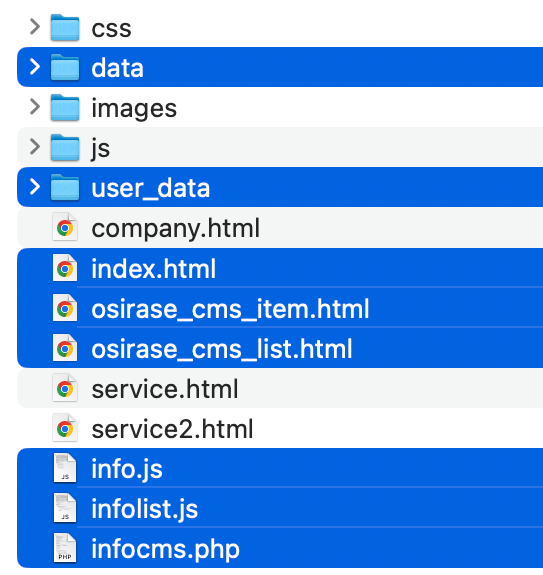Image resolution: width=543 pixels, height=575 pixels.
Task: Expand the css folder chevron
Action: [35, 27]
